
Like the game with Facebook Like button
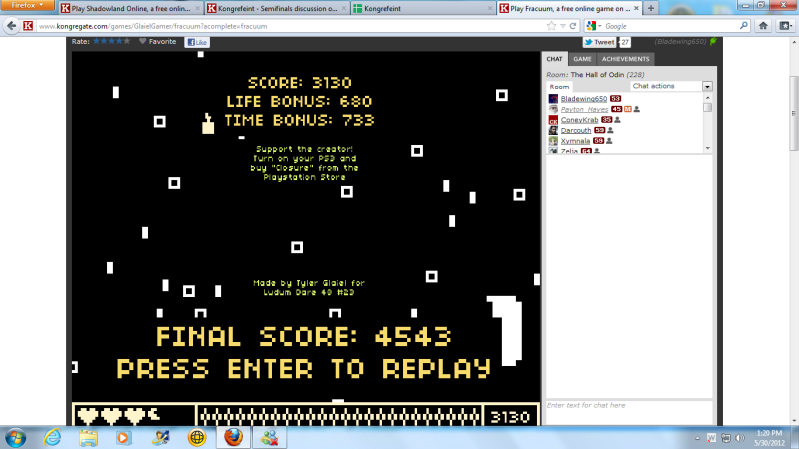(197, 42)
